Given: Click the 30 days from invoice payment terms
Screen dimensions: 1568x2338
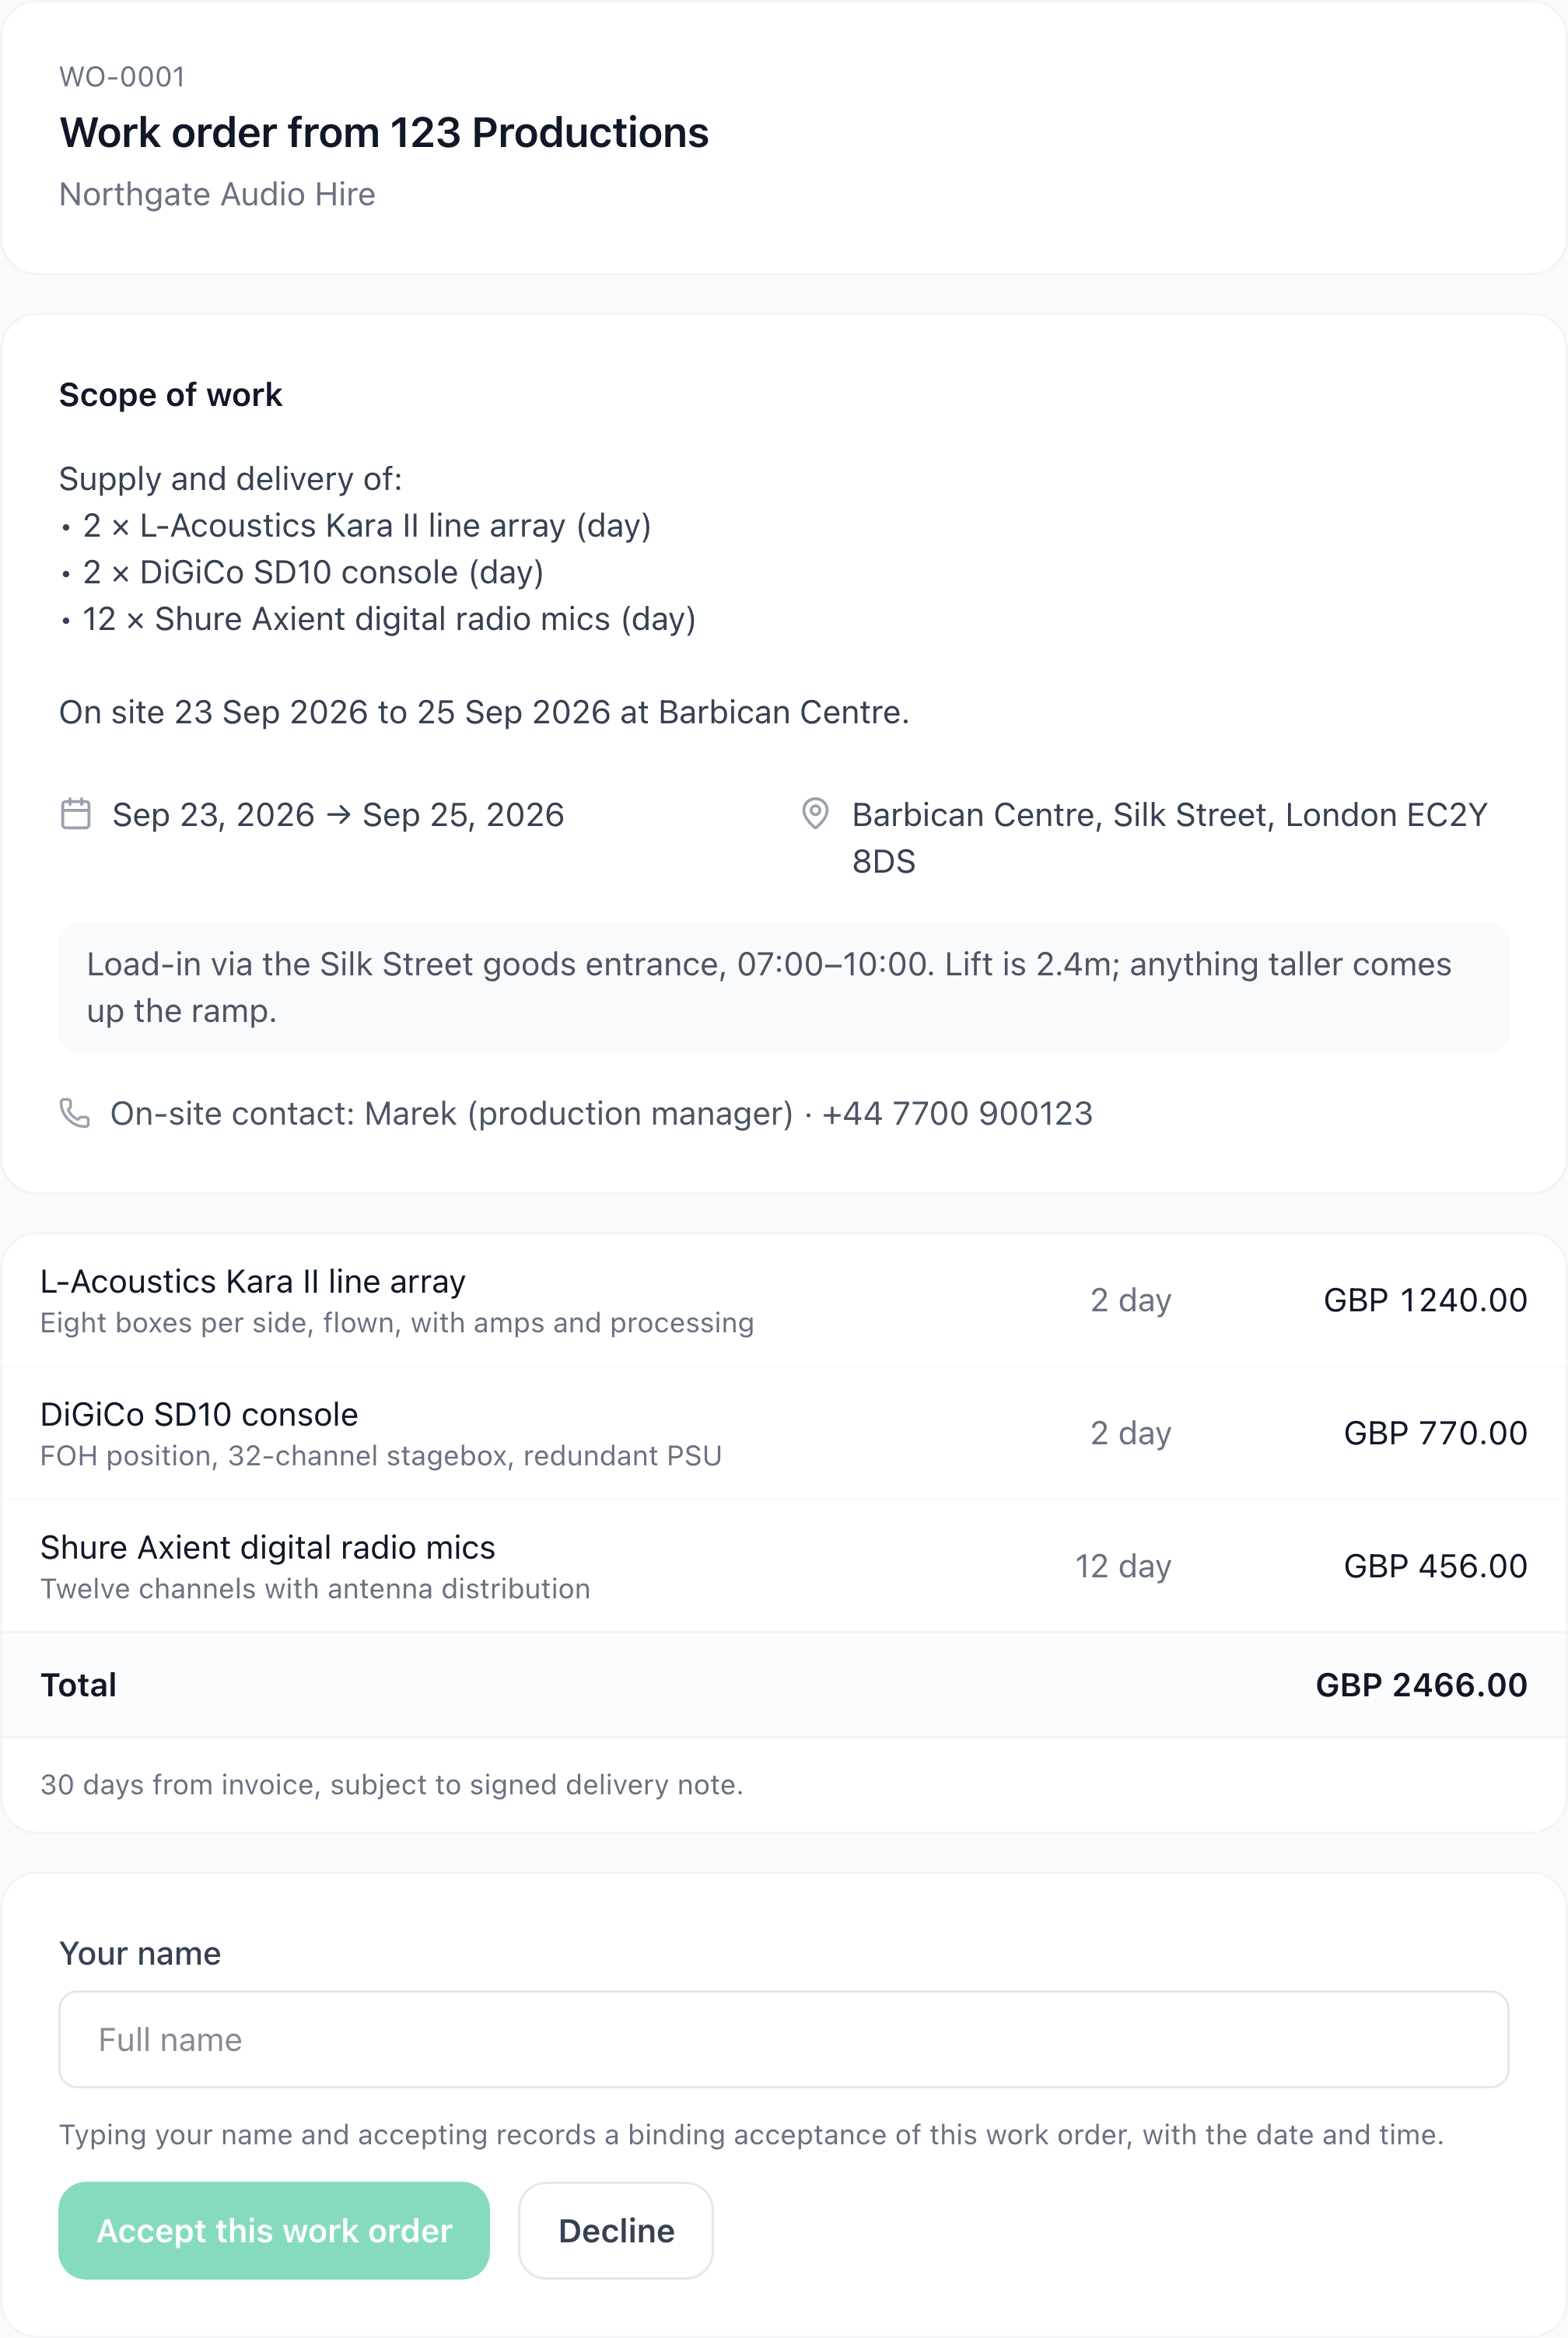Looking at the screenshot, I should pyautogui.click(x=392, y=1785).
